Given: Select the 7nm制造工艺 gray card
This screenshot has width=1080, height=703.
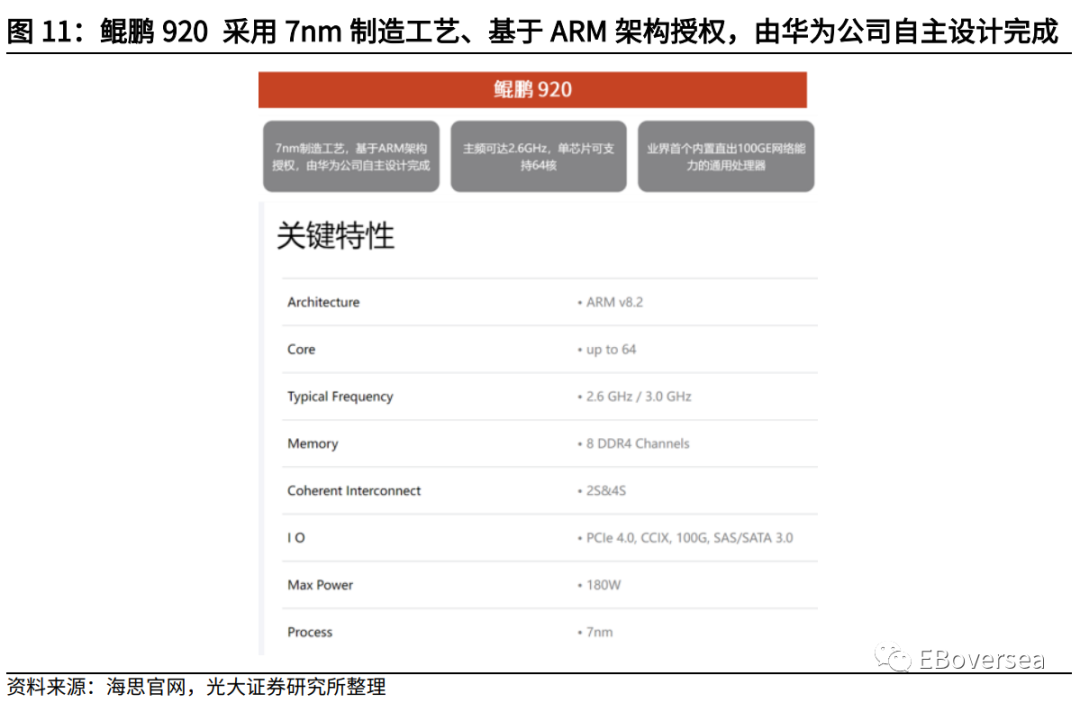Looking at the screenshot, I should (x=351, y=156).
